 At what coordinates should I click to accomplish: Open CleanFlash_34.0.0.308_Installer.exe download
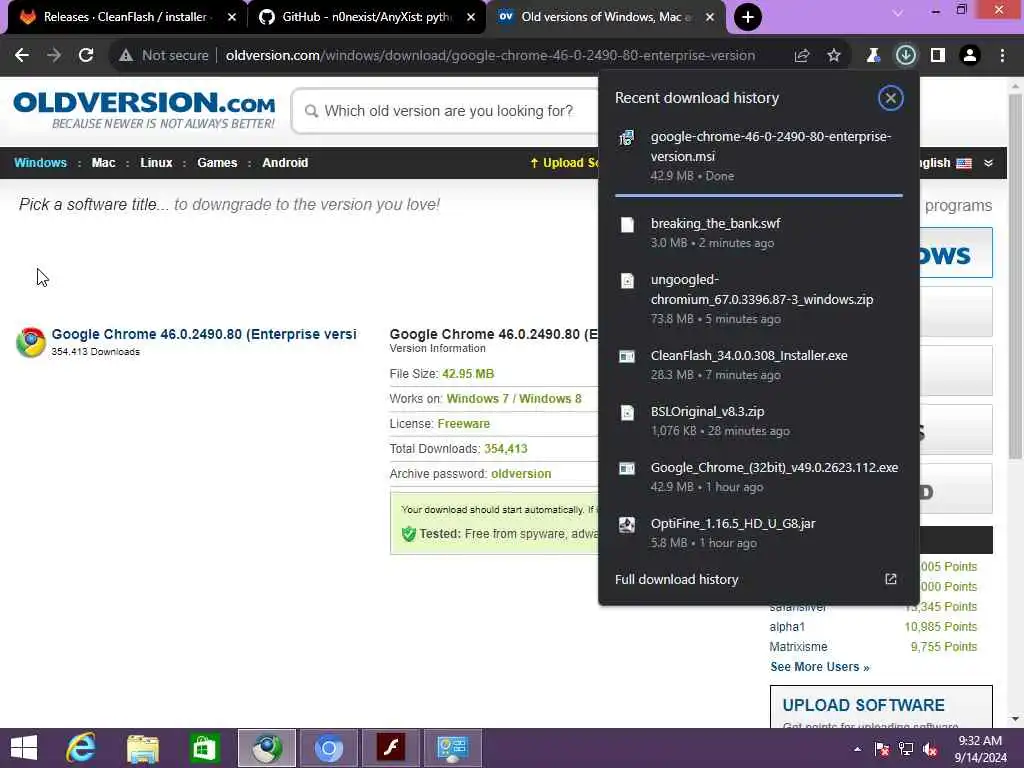759,364
